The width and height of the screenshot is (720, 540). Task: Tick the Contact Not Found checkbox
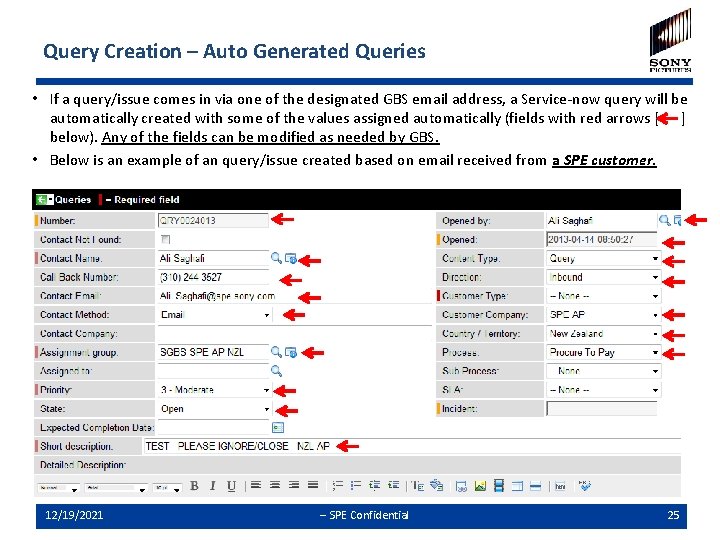pos(166,239)
